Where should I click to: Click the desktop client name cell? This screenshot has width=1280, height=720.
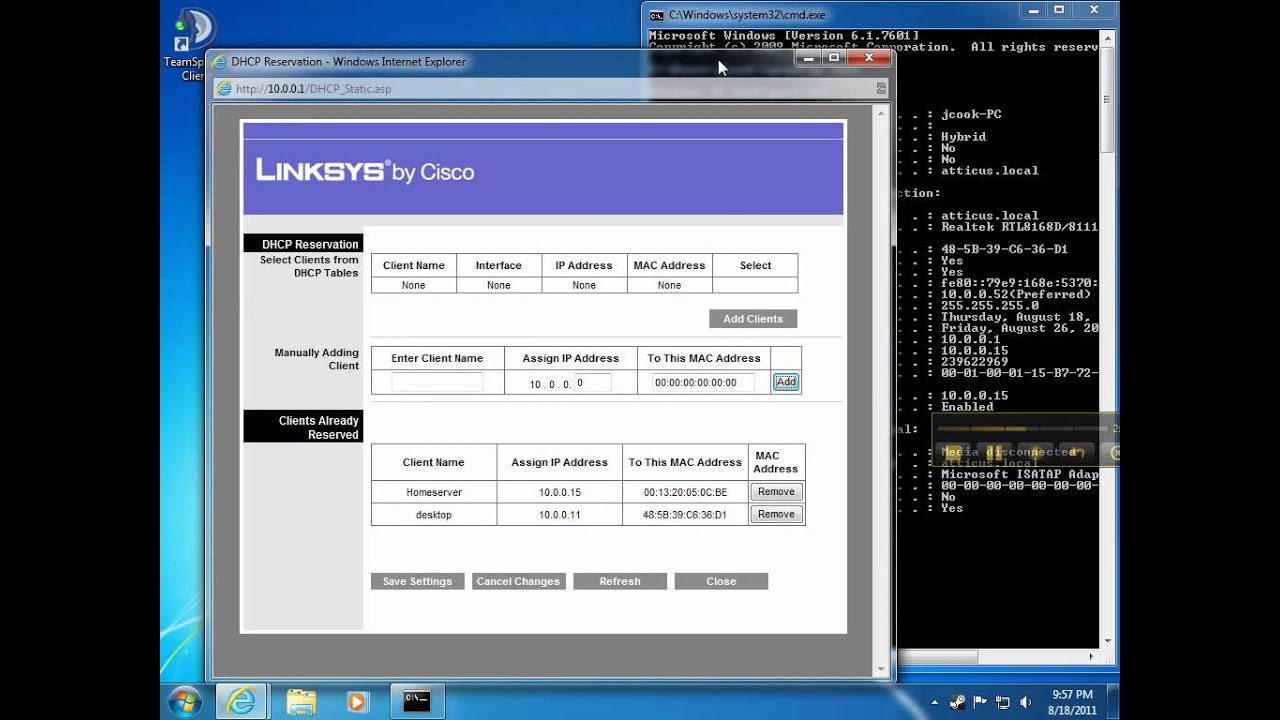click(434, 515)
